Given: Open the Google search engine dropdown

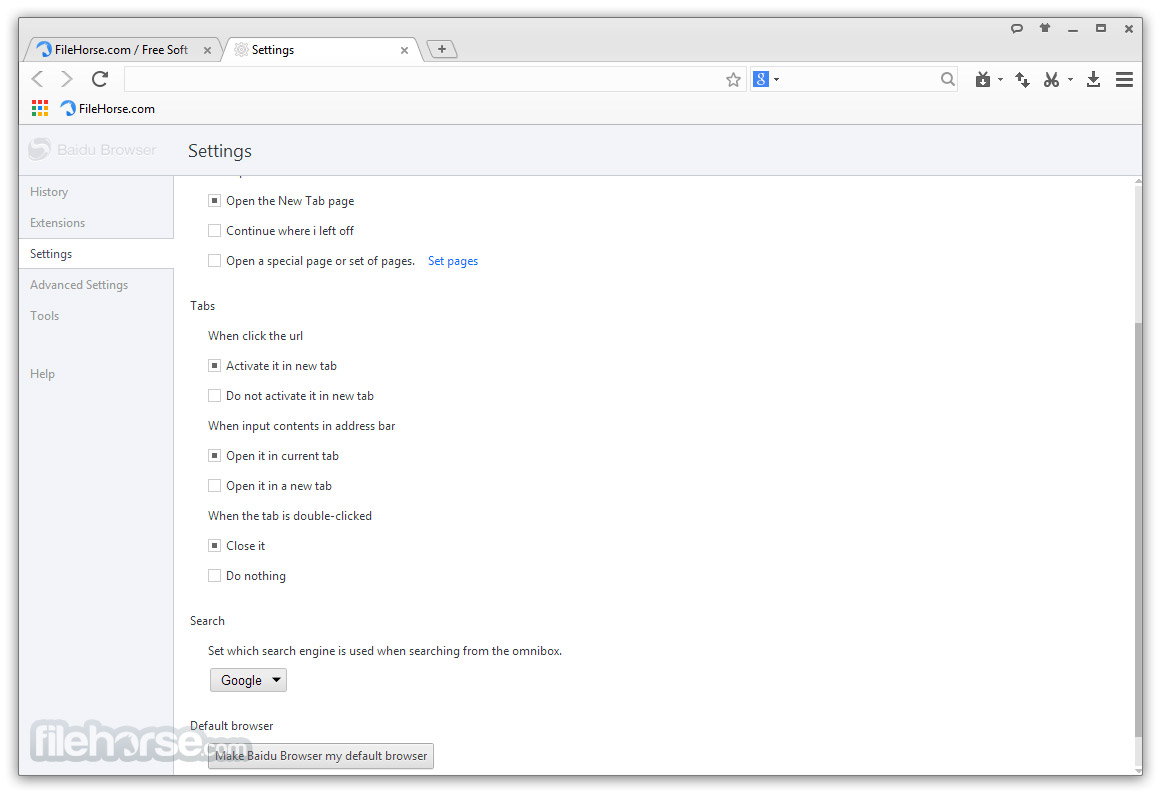Looking at the screenshot, I should pos(248,680).
